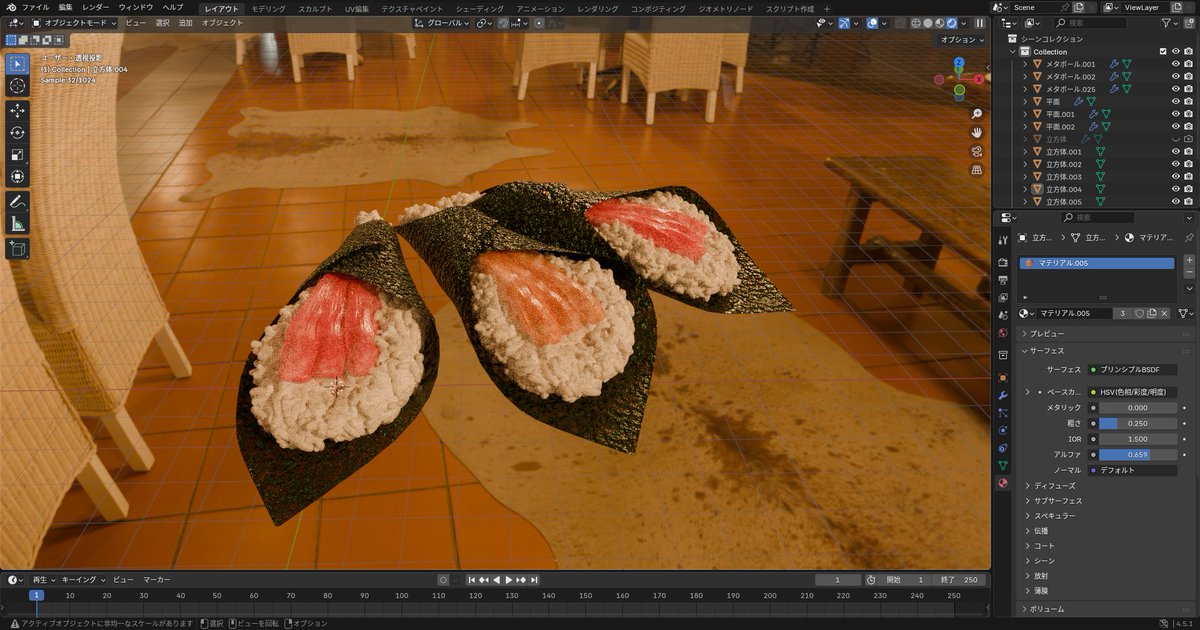Open the ファイル menu
1200x630 pixels.
(36, 7)
